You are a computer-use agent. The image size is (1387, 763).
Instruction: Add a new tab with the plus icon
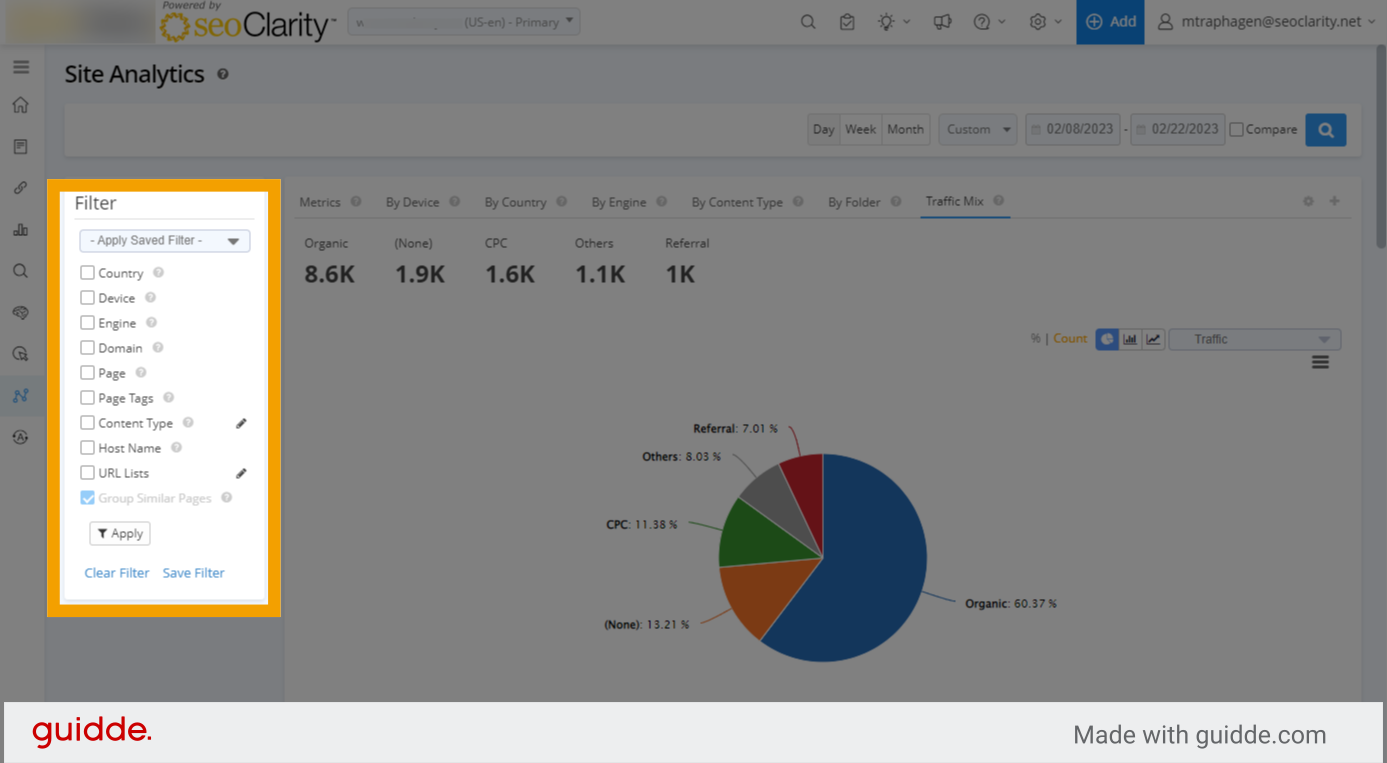(1334, 201)
